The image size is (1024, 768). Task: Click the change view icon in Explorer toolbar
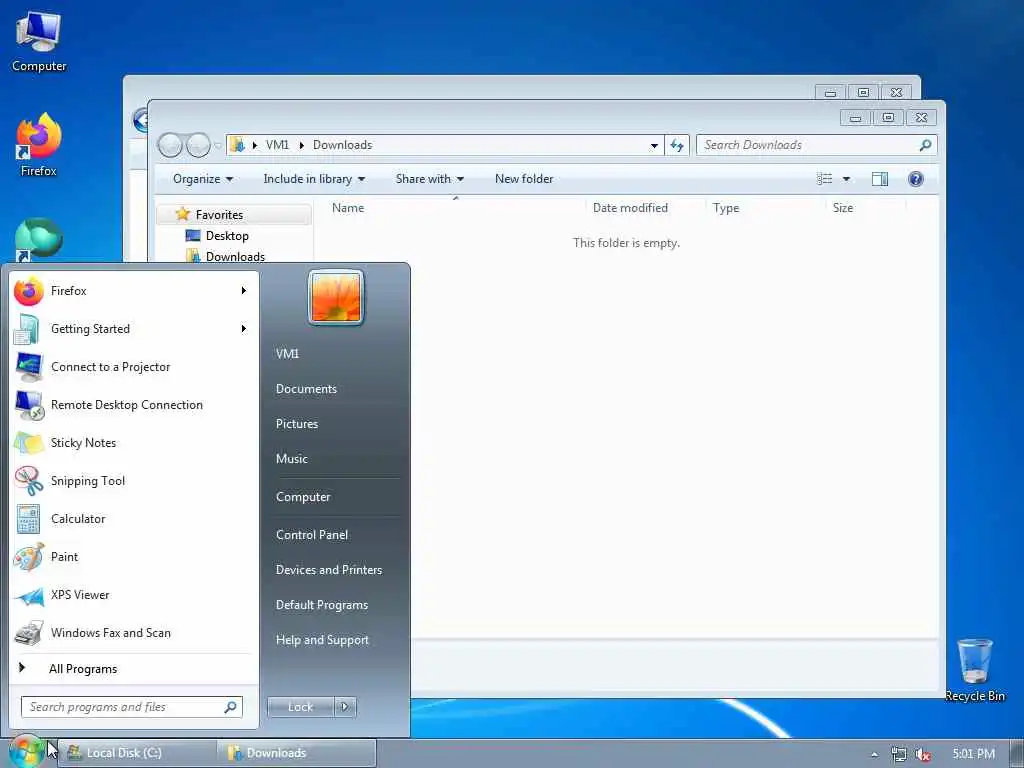(825, 179)
